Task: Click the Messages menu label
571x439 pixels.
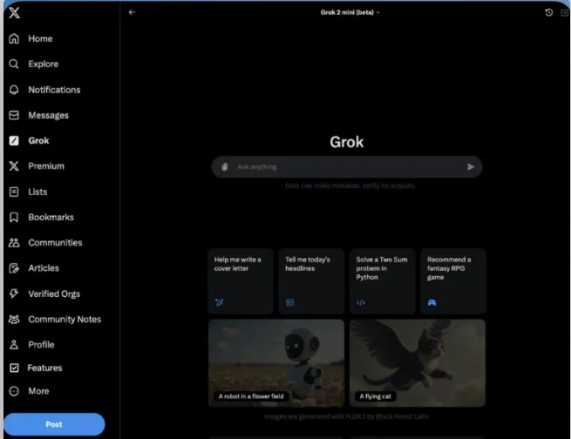Action: point(48,115)
